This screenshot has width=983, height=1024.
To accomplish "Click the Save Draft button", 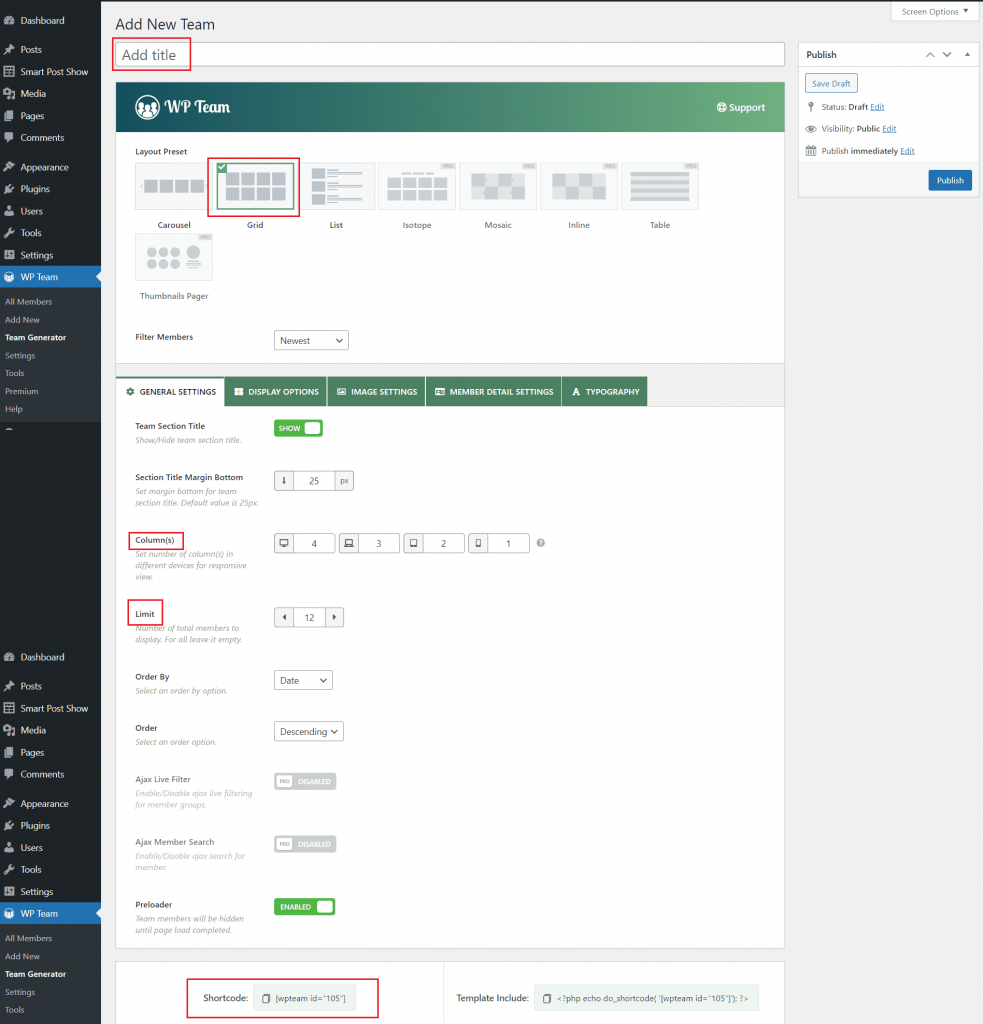I will [831, 84].
